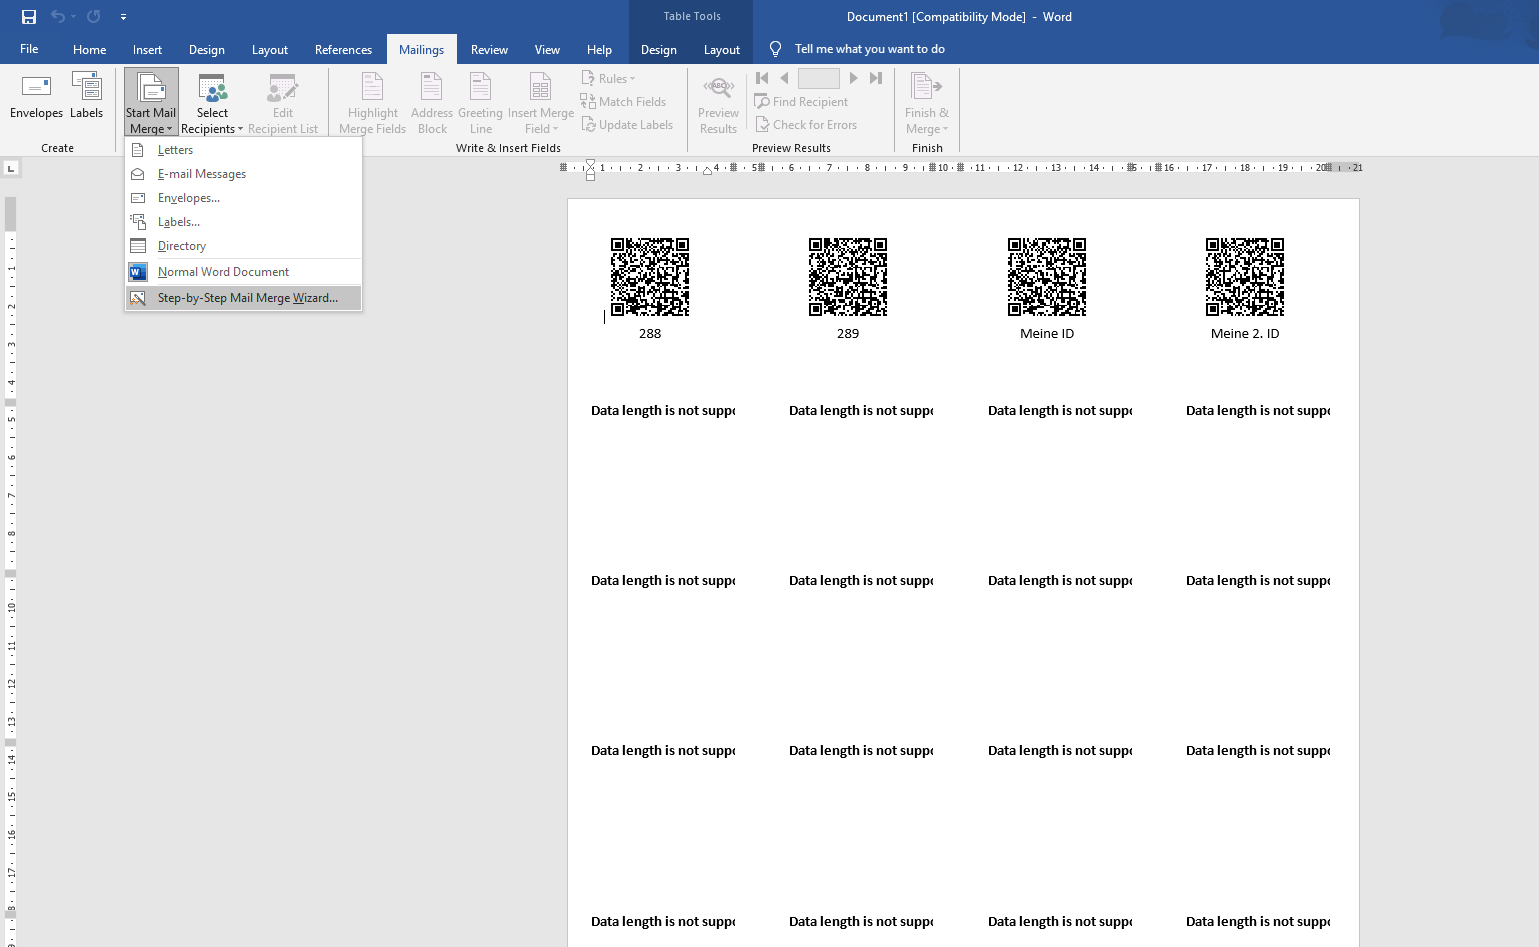Launch Step-by-Step Mail Merge Wizard
The image size is (1539, 947).
(x=243, y=298)
